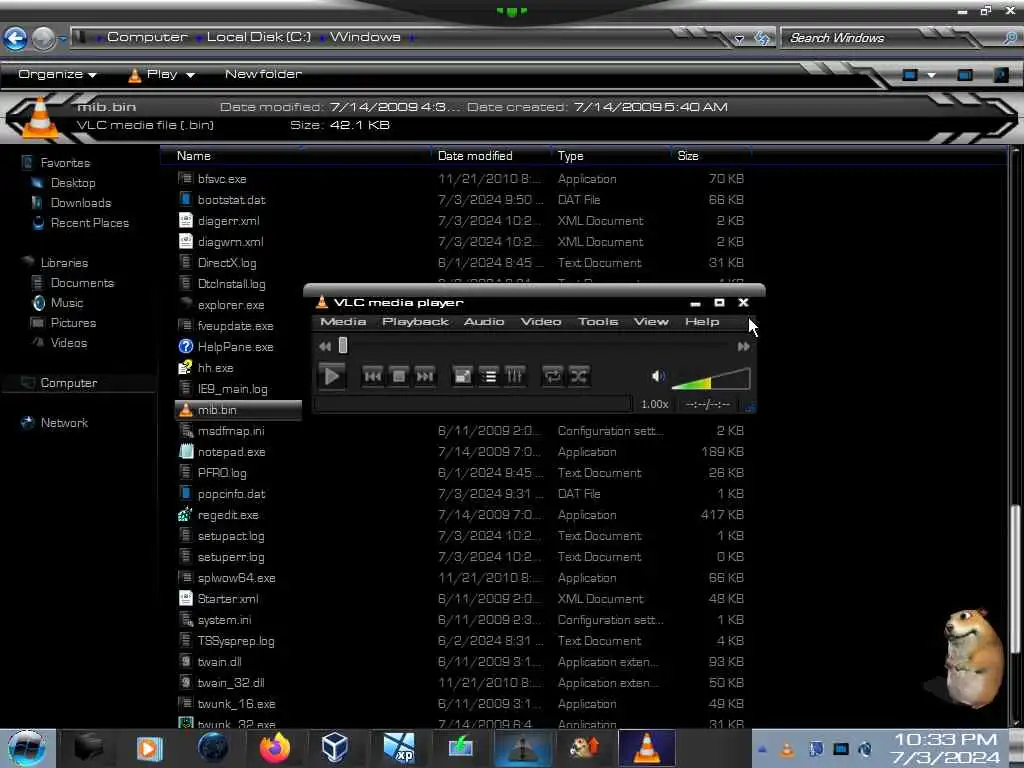The width and height of the screenshot is (1024, 768).
Task: Select Computer in the address breadcrumb
Action: coord(147,37)
